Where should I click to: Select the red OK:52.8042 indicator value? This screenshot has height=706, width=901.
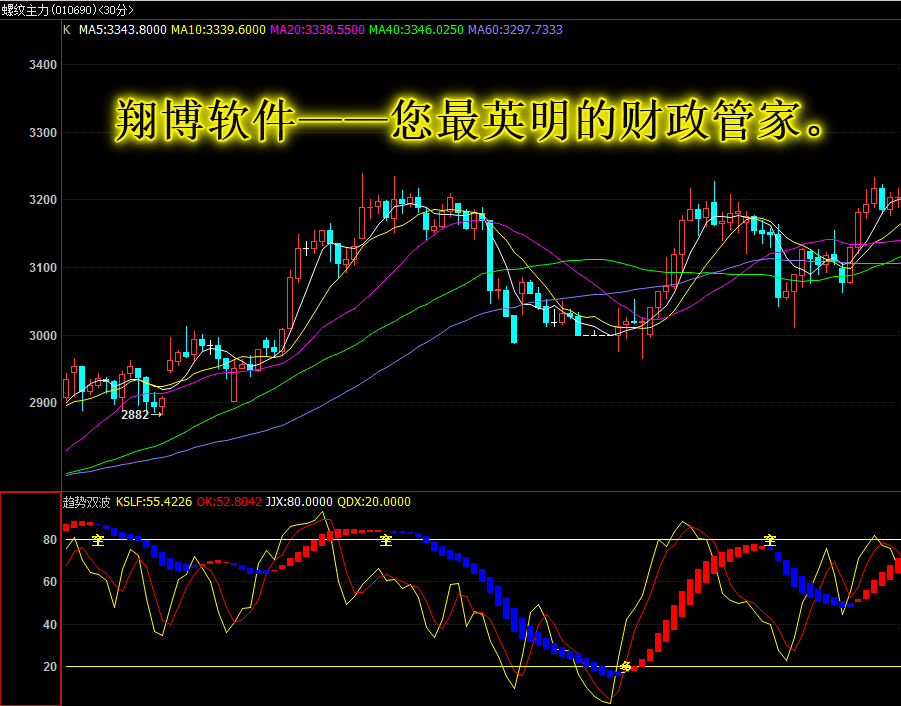[x=229, y=502]
